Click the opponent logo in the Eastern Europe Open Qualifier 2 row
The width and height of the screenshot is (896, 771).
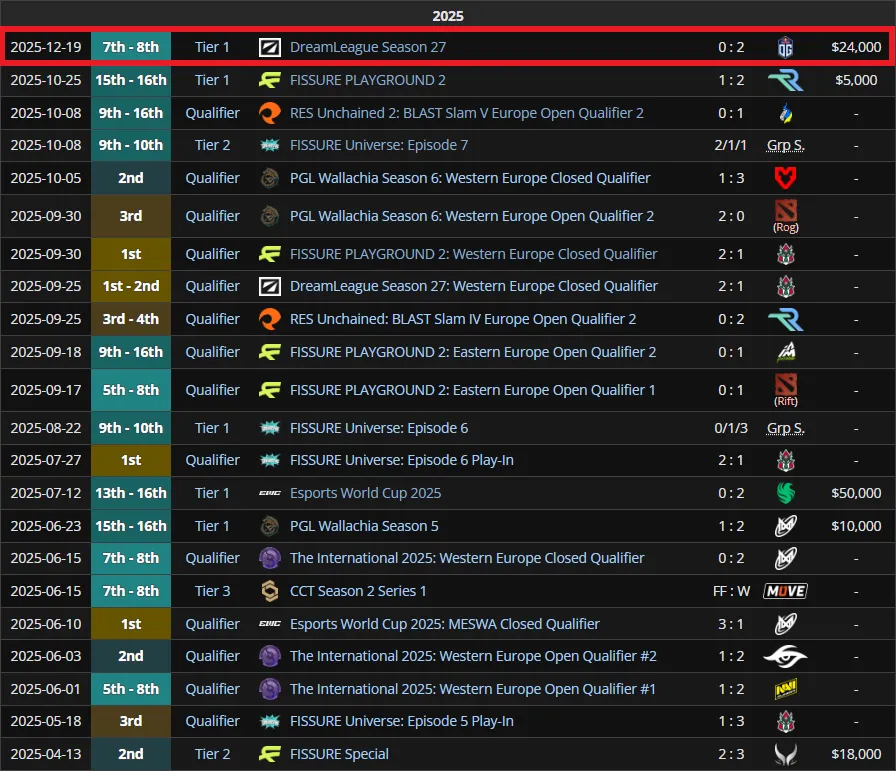(x=786, y=352)
